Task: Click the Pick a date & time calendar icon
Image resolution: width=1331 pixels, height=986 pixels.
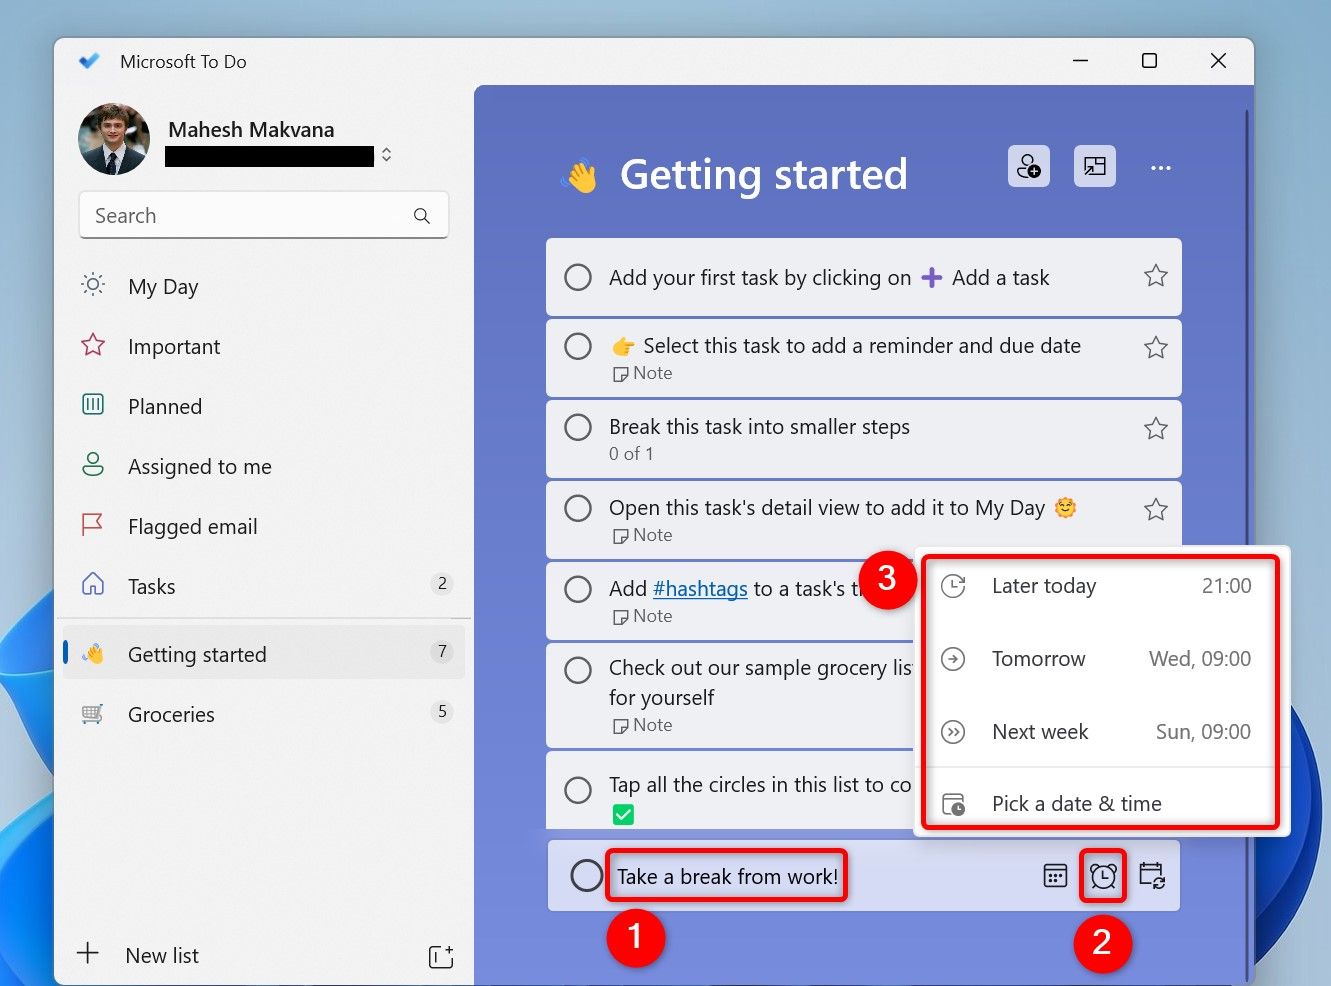Action: click(x=954, y=804)
